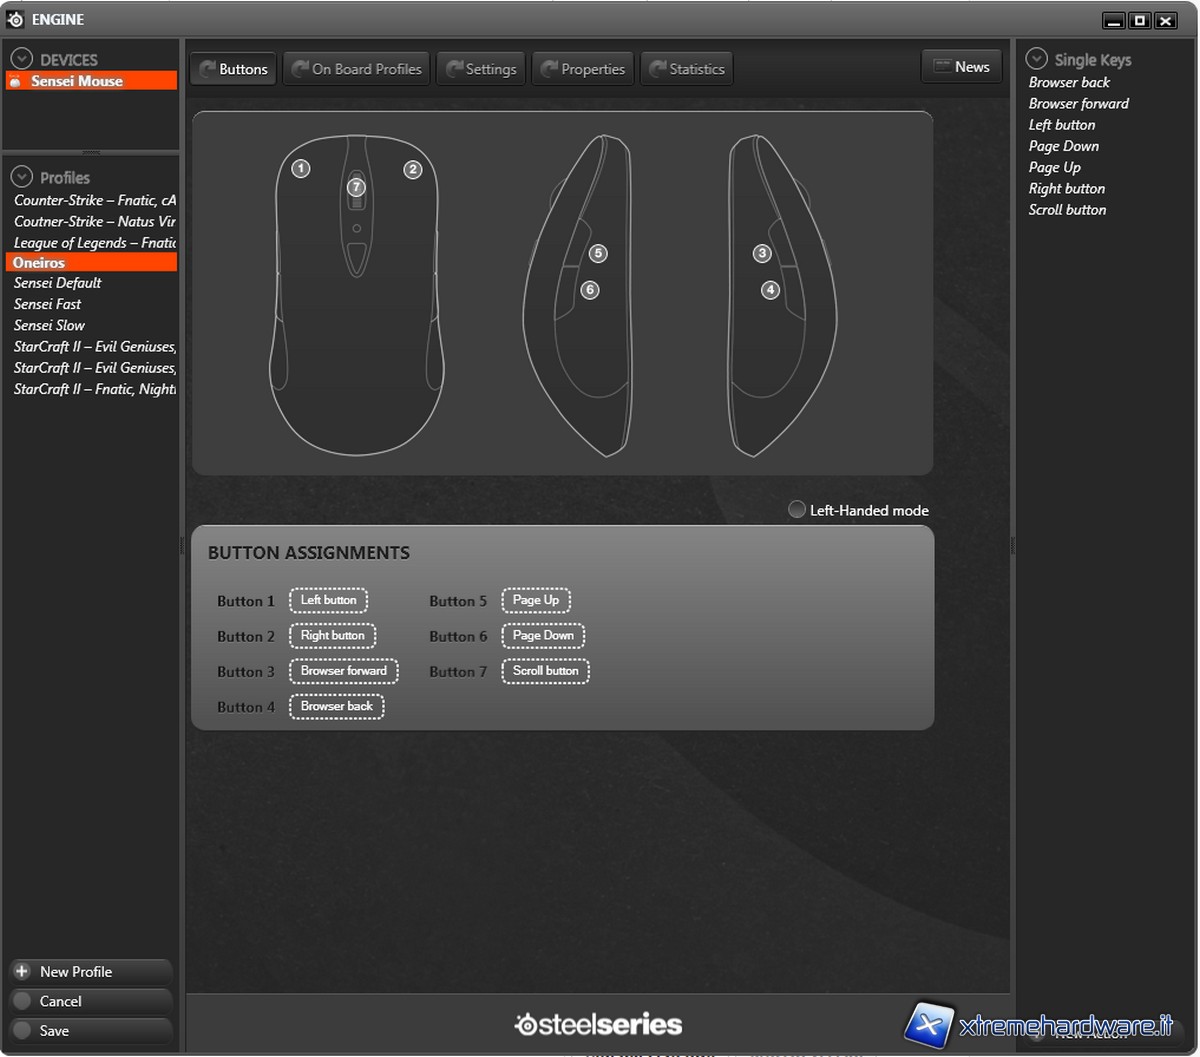Click button marker 1 on mouse diagram
This screenshot has width=1200, height=1057.
click(x=301, y=169)
